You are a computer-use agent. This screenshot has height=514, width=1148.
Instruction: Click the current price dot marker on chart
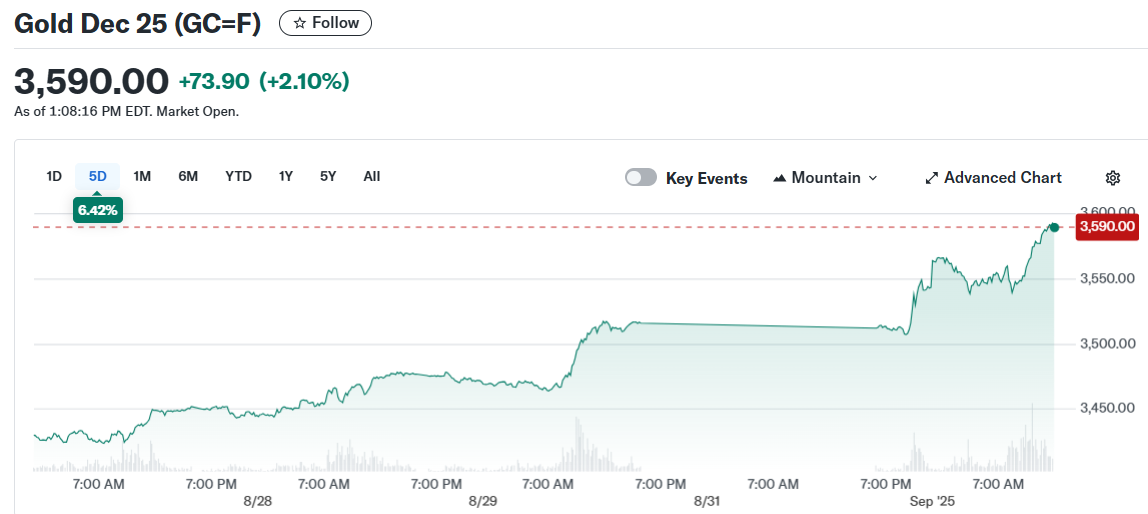1054,227
